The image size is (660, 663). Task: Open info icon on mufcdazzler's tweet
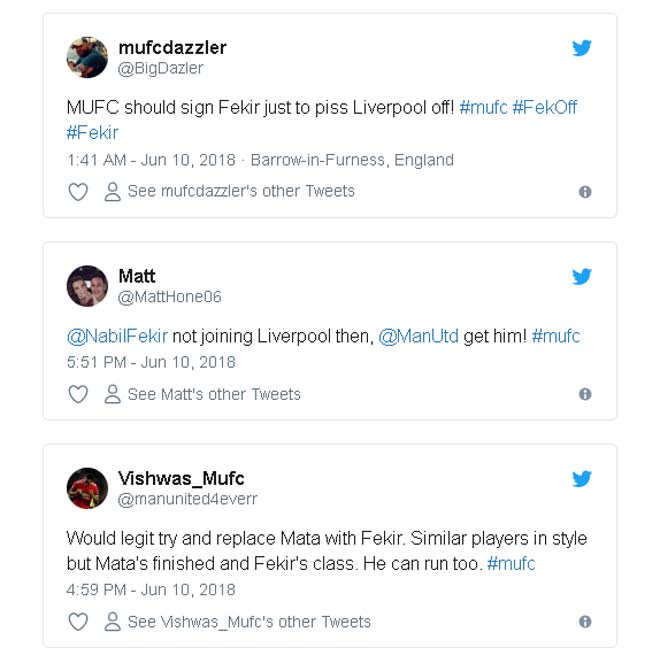585,192
